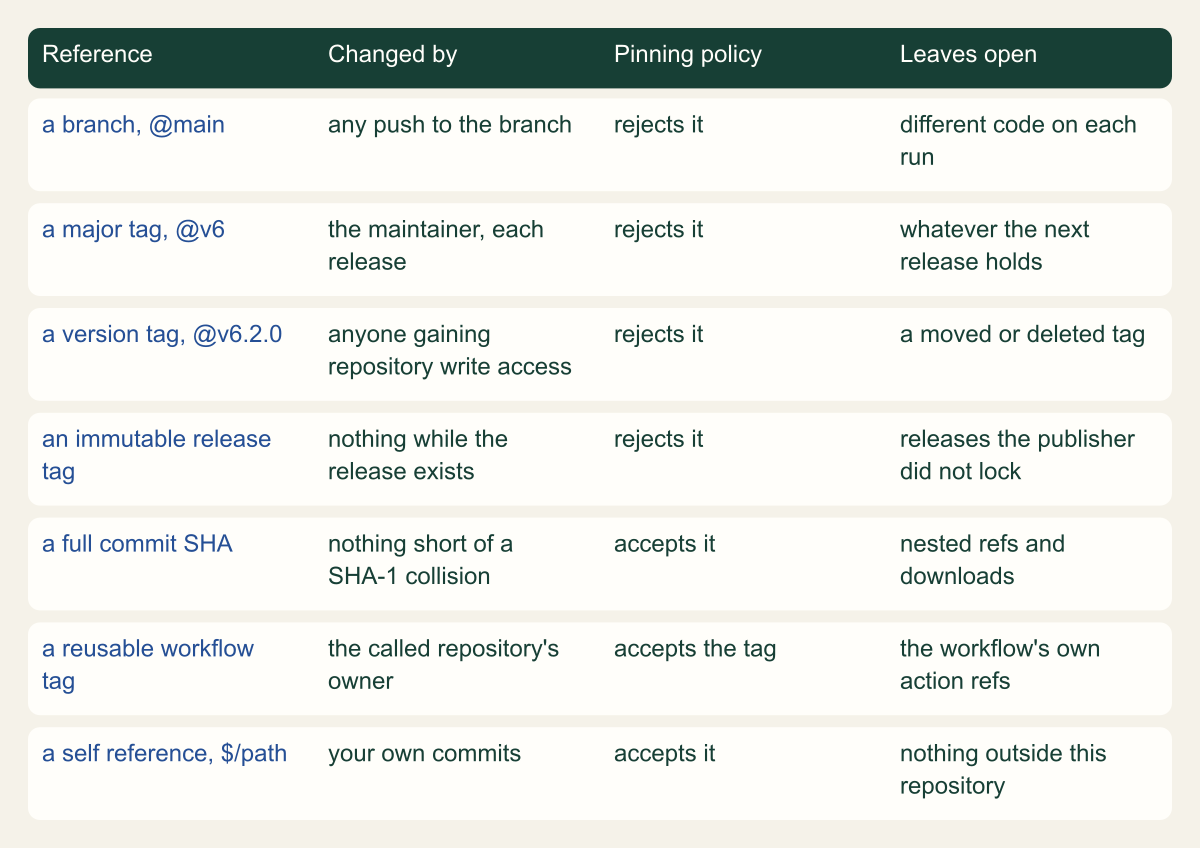
Task: Click 'accepts it' in full commit SHA row
Action: point(664,543)
